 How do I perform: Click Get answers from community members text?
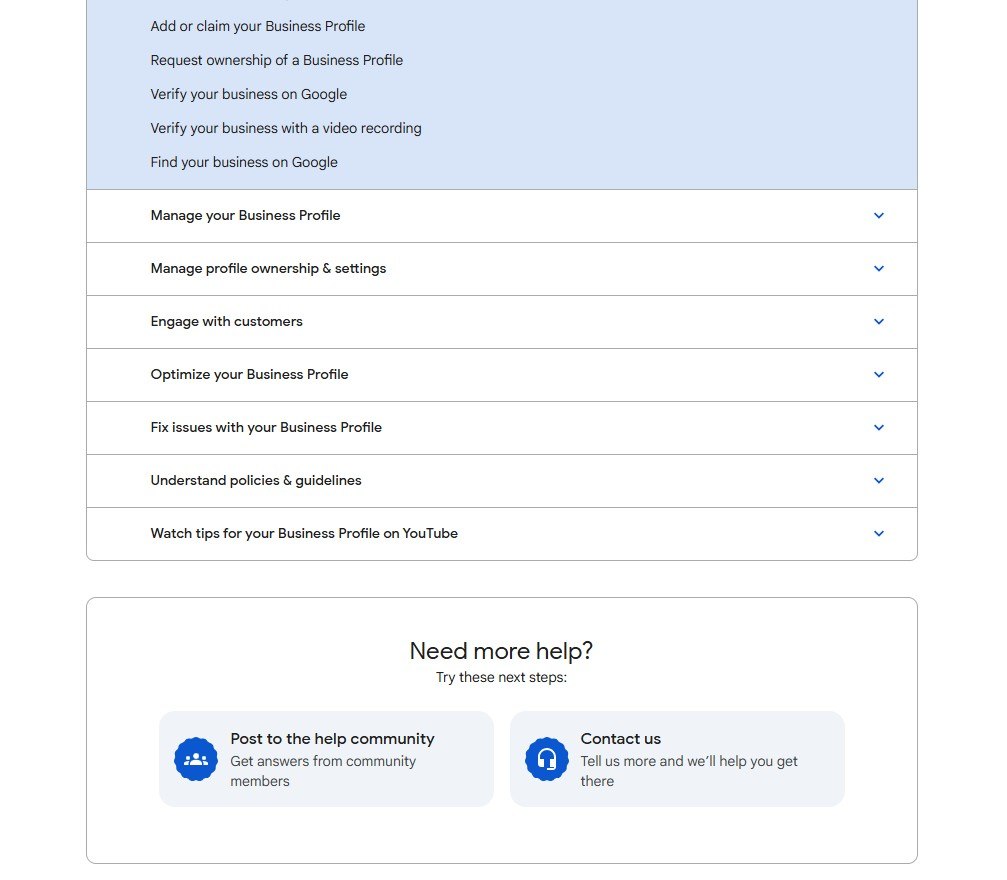click(x=323, y=771)
